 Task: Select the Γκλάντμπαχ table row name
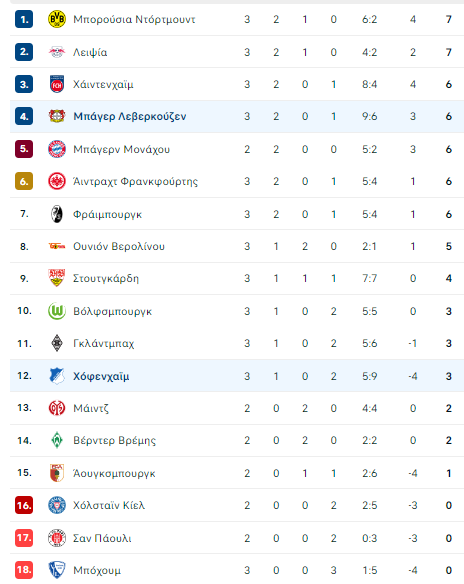(x=104, y=343)
